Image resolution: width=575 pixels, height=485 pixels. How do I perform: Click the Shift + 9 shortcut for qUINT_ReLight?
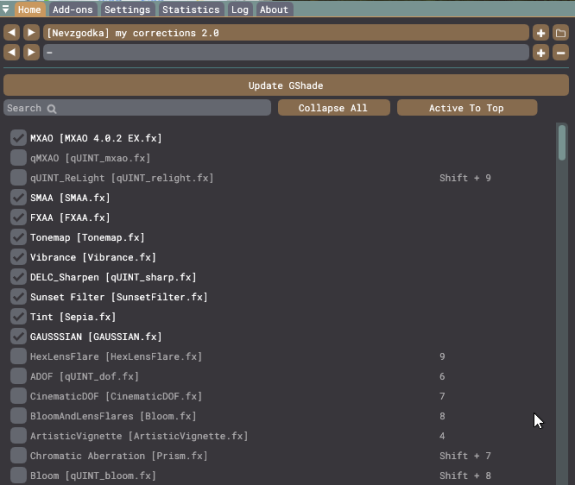(x=465, y=178)
